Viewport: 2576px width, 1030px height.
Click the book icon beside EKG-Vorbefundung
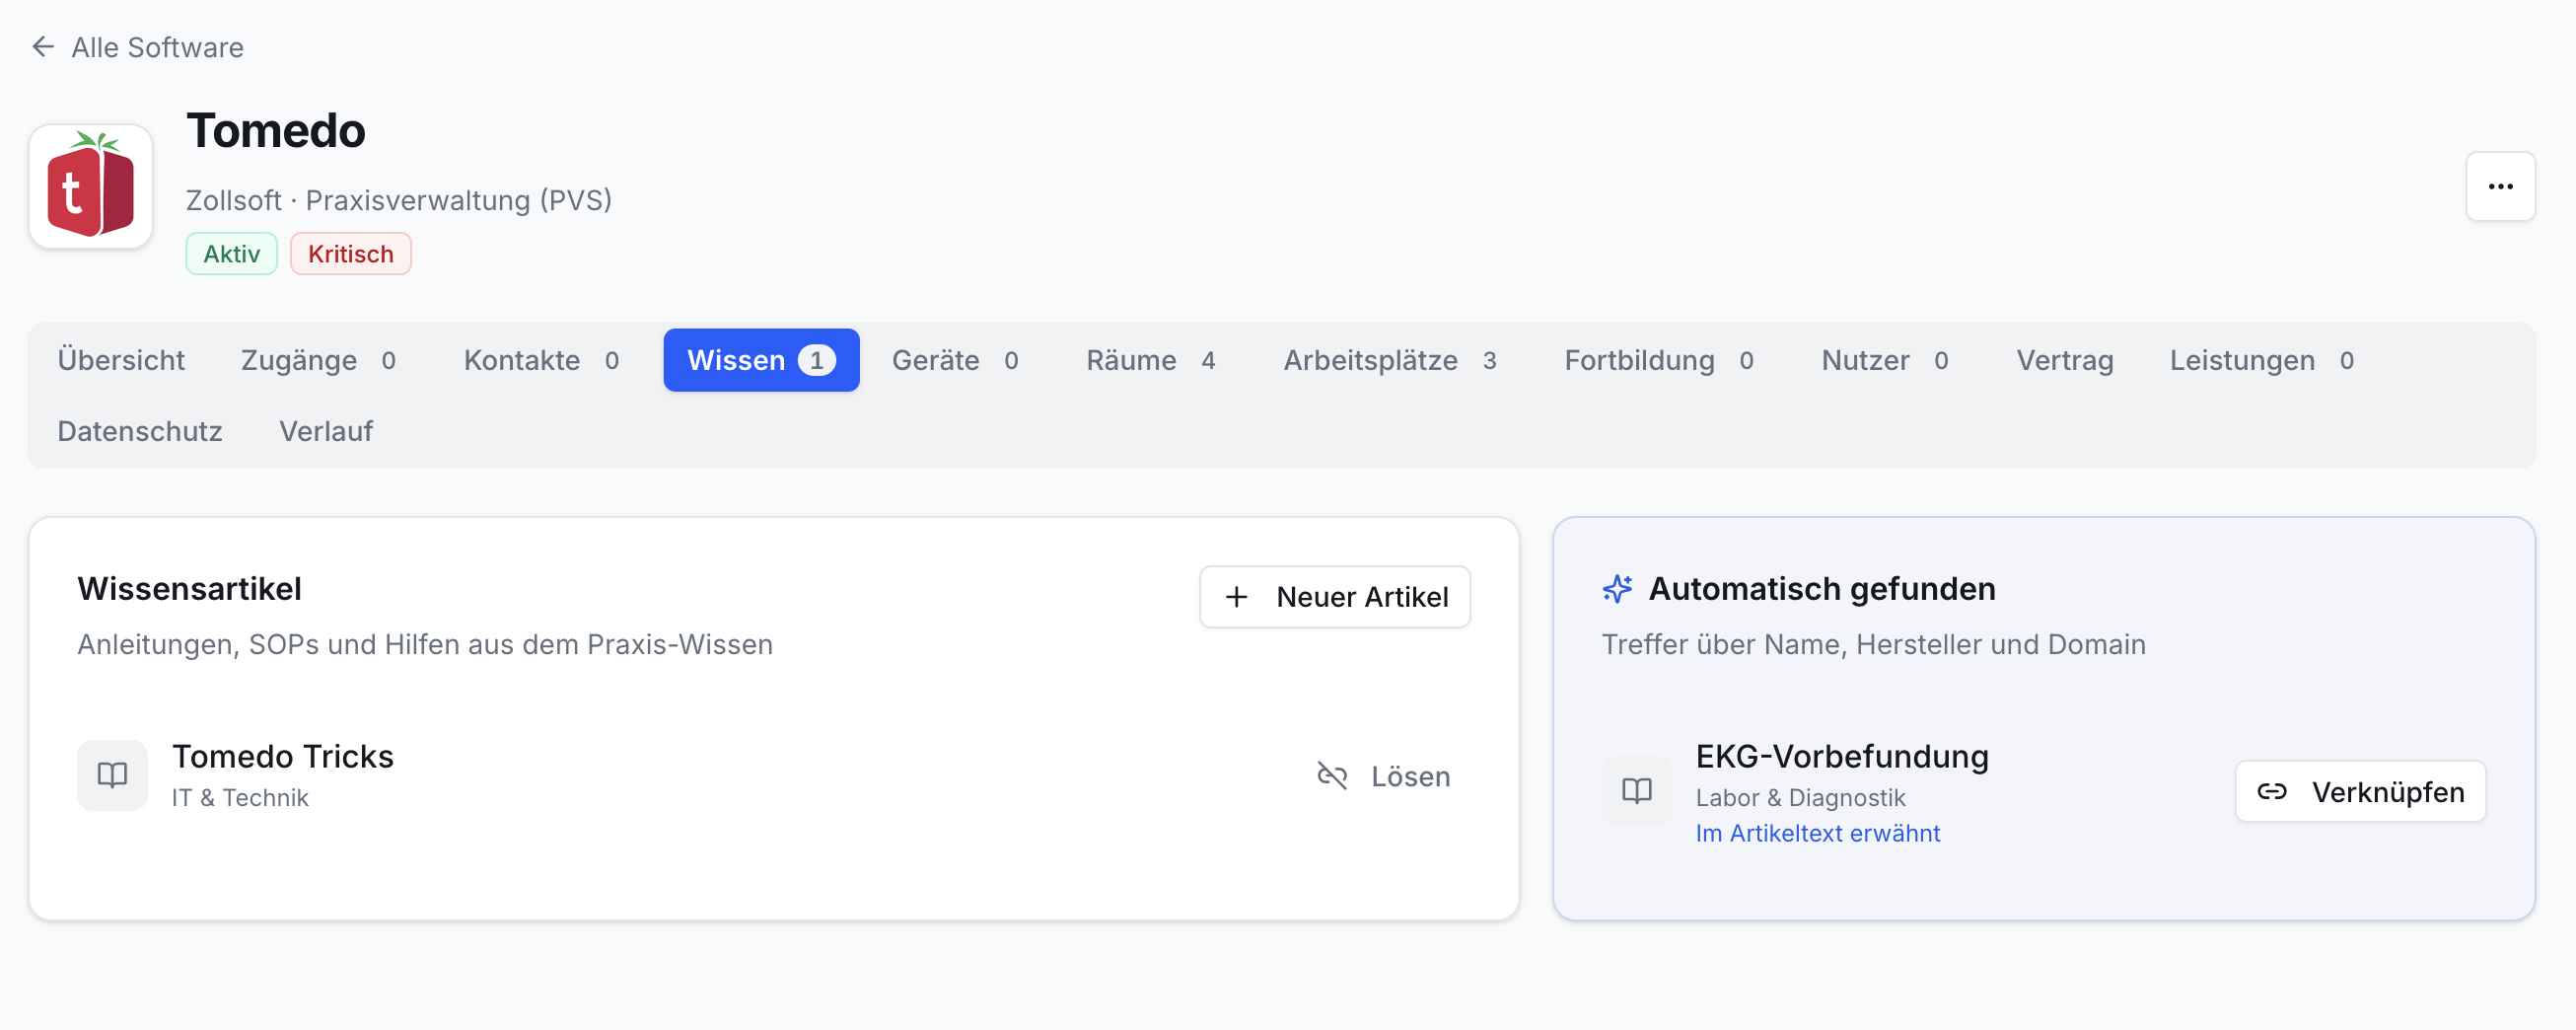pos(1637,791)
